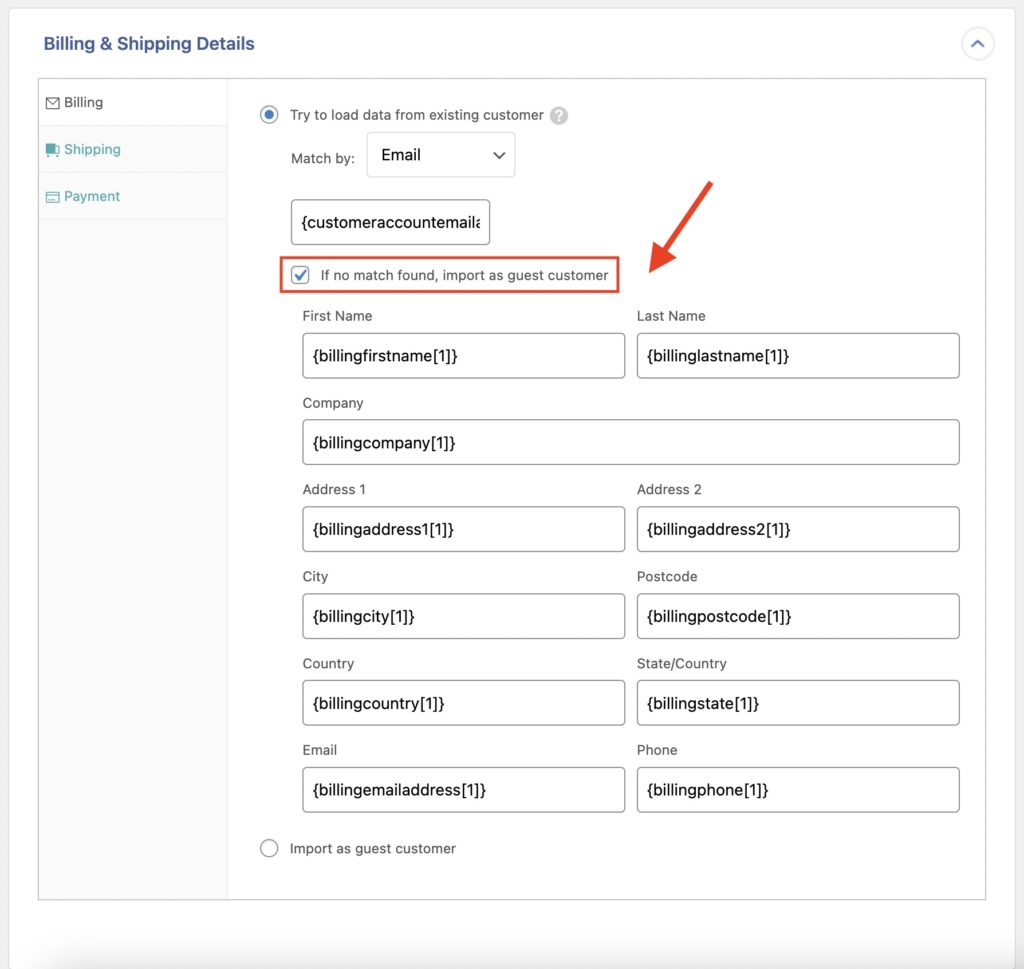Open the help tooltip question mark icon
Viewport: 1024px width, 969px height.
pos(559,115)
